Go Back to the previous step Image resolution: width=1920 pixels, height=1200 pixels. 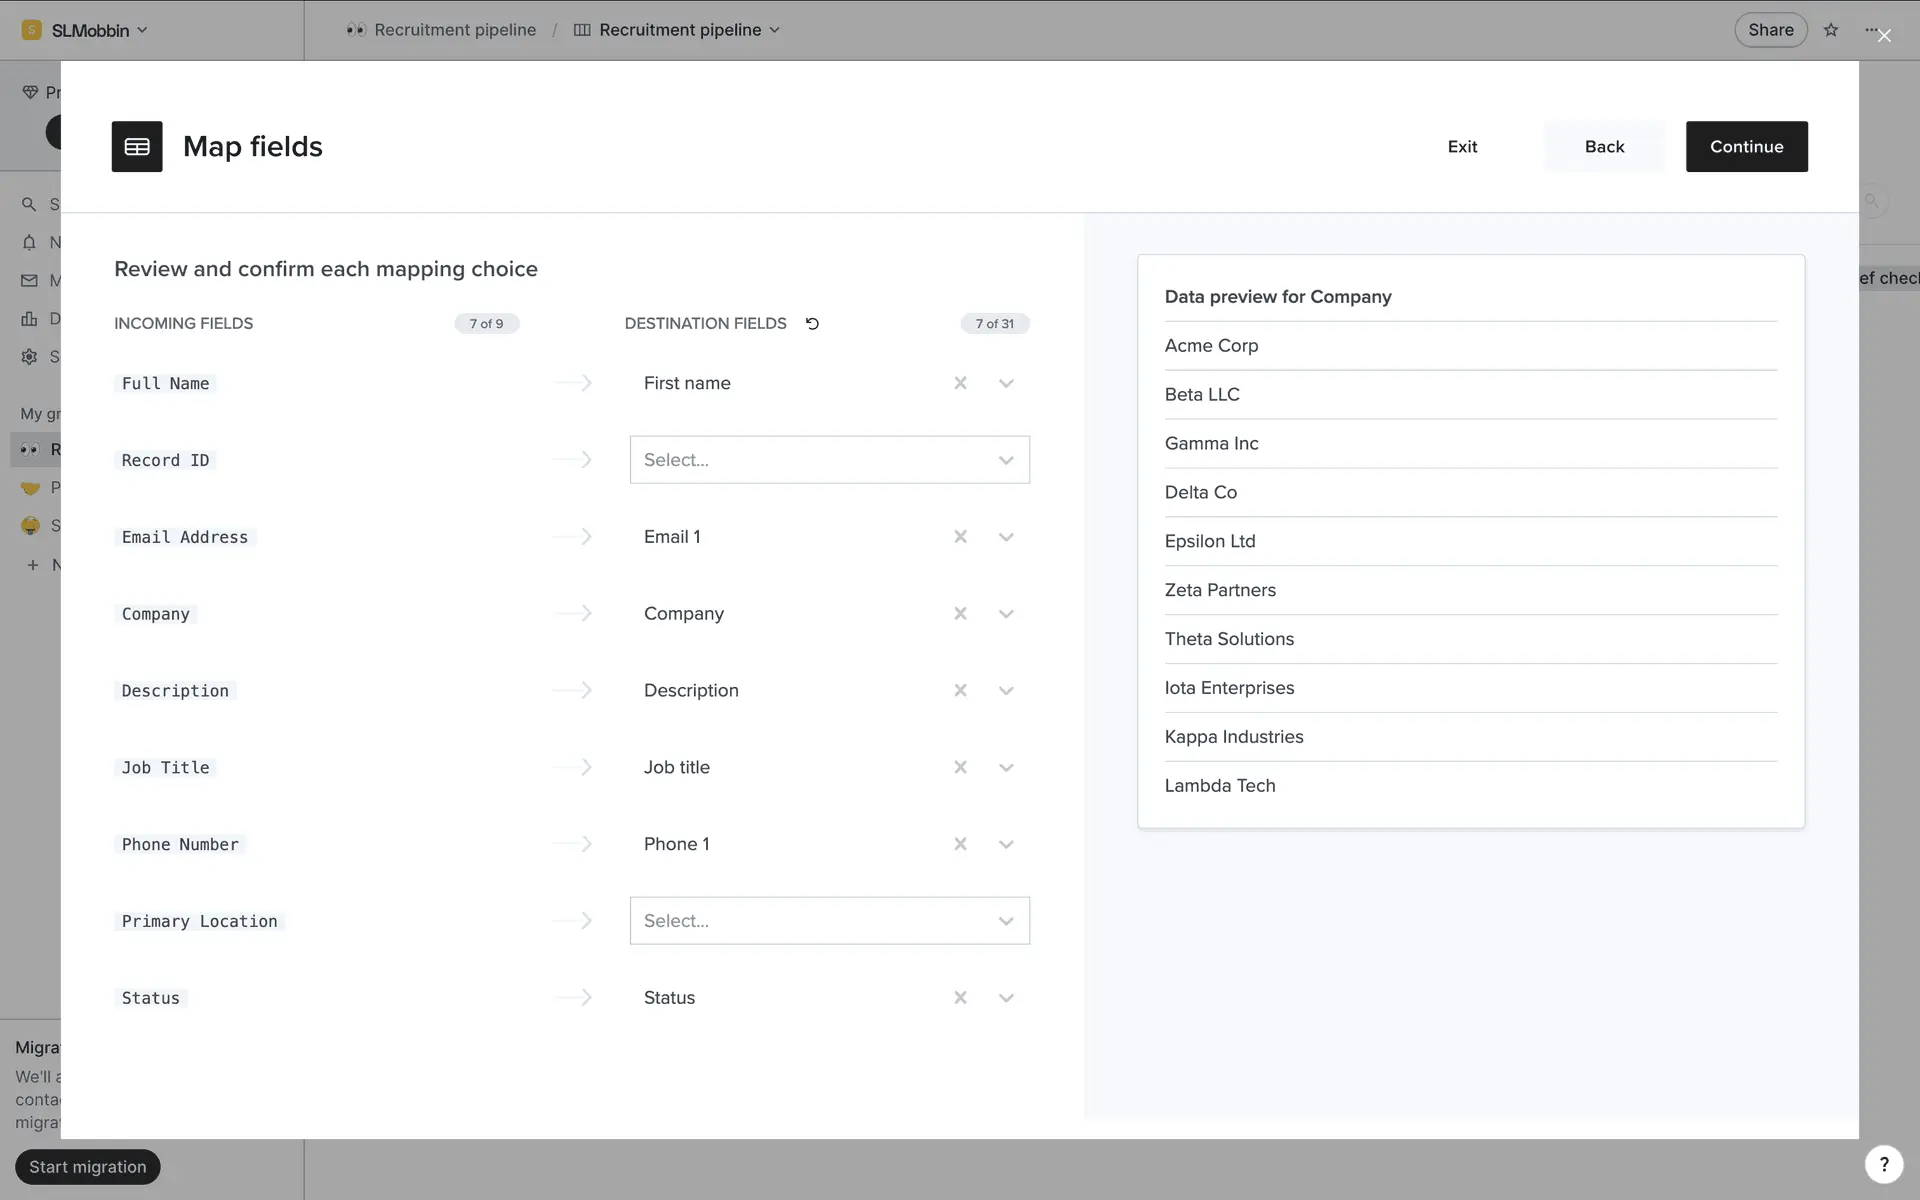click(x=1604, y=147)
